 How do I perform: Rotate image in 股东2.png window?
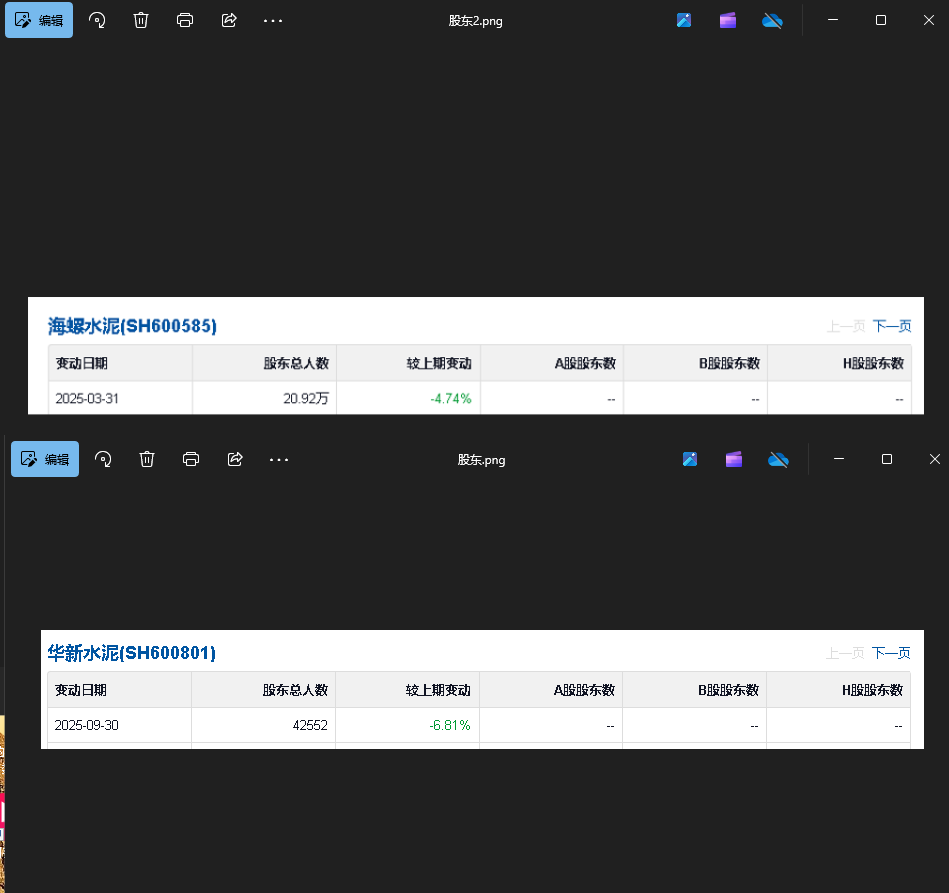[x=97, y=20]
